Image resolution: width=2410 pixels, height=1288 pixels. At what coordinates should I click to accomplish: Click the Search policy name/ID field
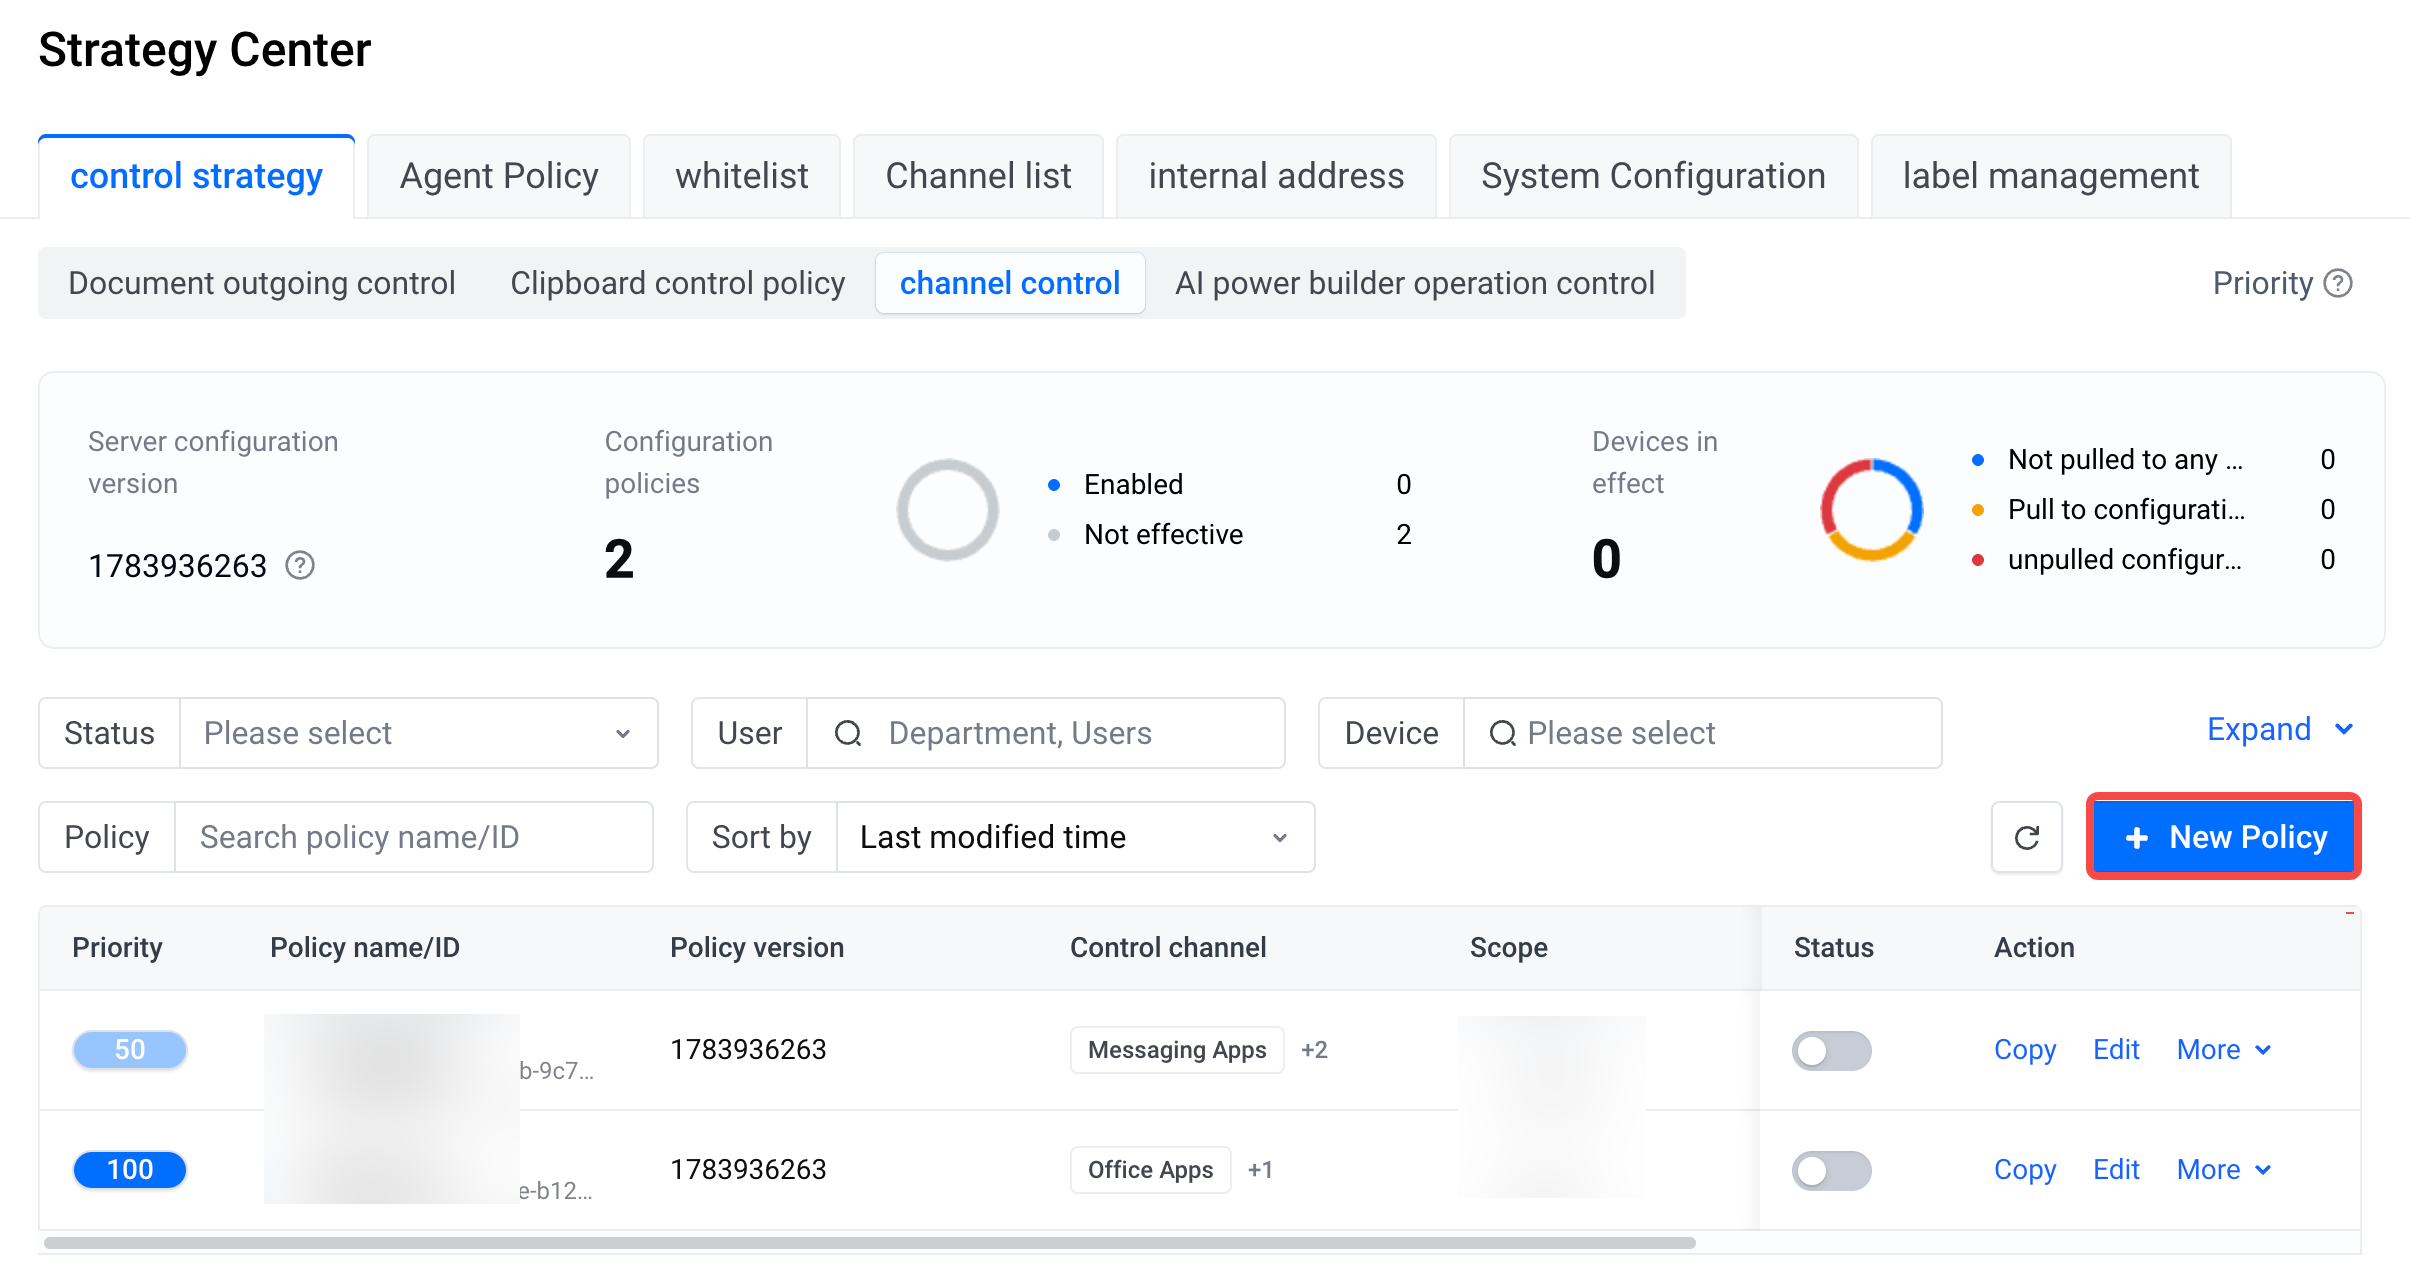point(414,837)
